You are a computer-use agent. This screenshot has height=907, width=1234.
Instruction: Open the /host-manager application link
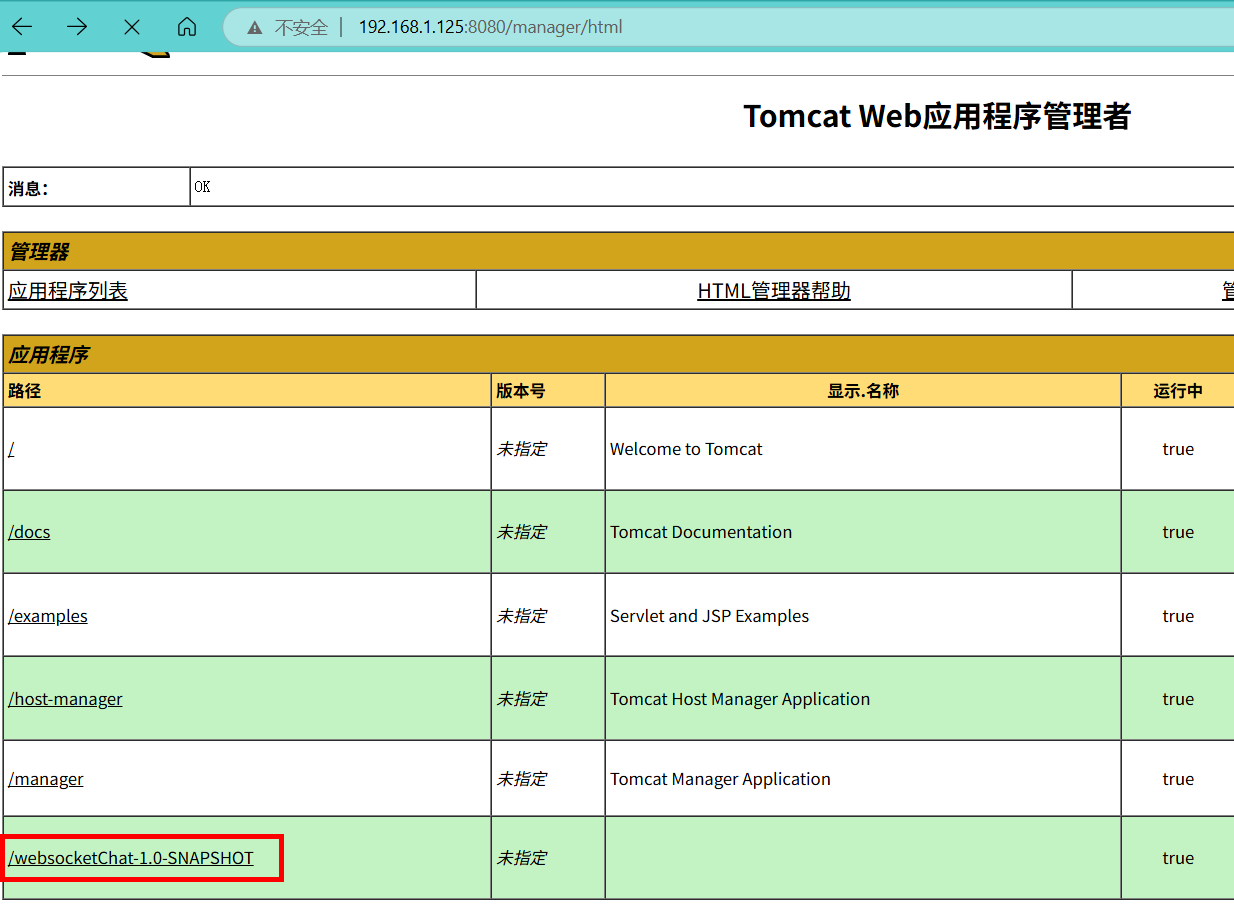tap(65, 699)
